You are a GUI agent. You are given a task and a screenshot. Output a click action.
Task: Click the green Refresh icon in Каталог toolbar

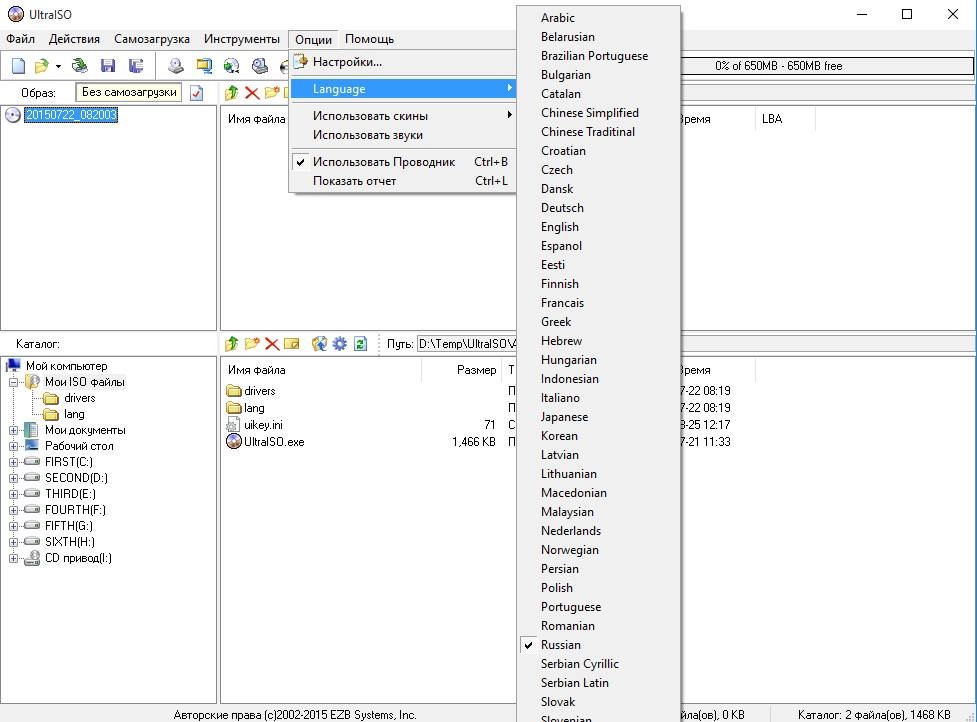pos(360,343)
